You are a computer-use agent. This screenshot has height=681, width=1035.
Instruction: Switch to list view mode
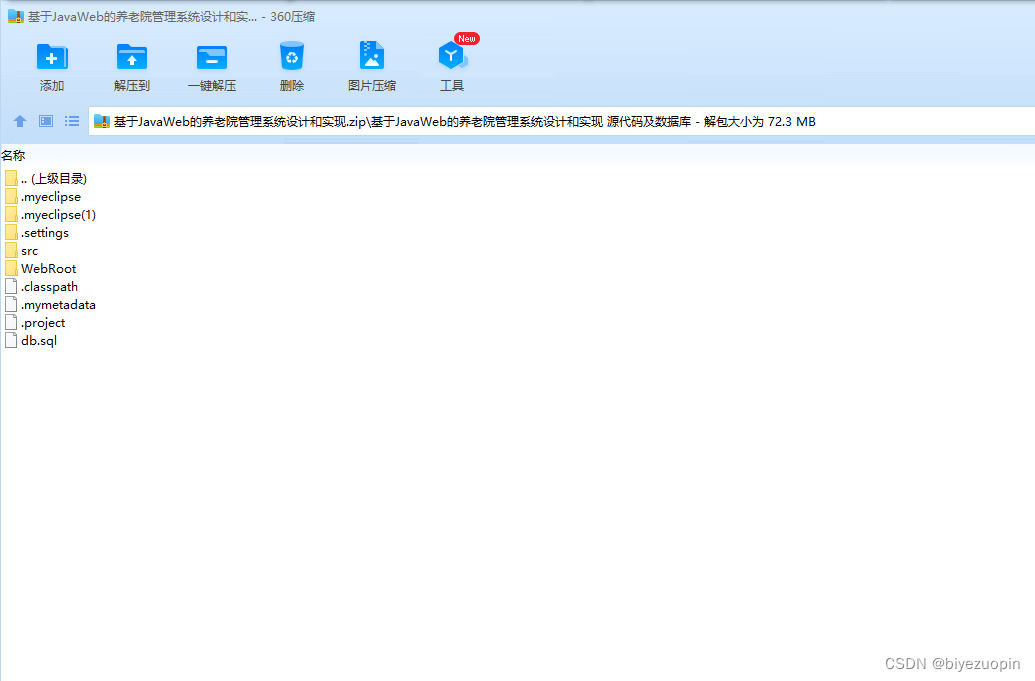point(70,121)
